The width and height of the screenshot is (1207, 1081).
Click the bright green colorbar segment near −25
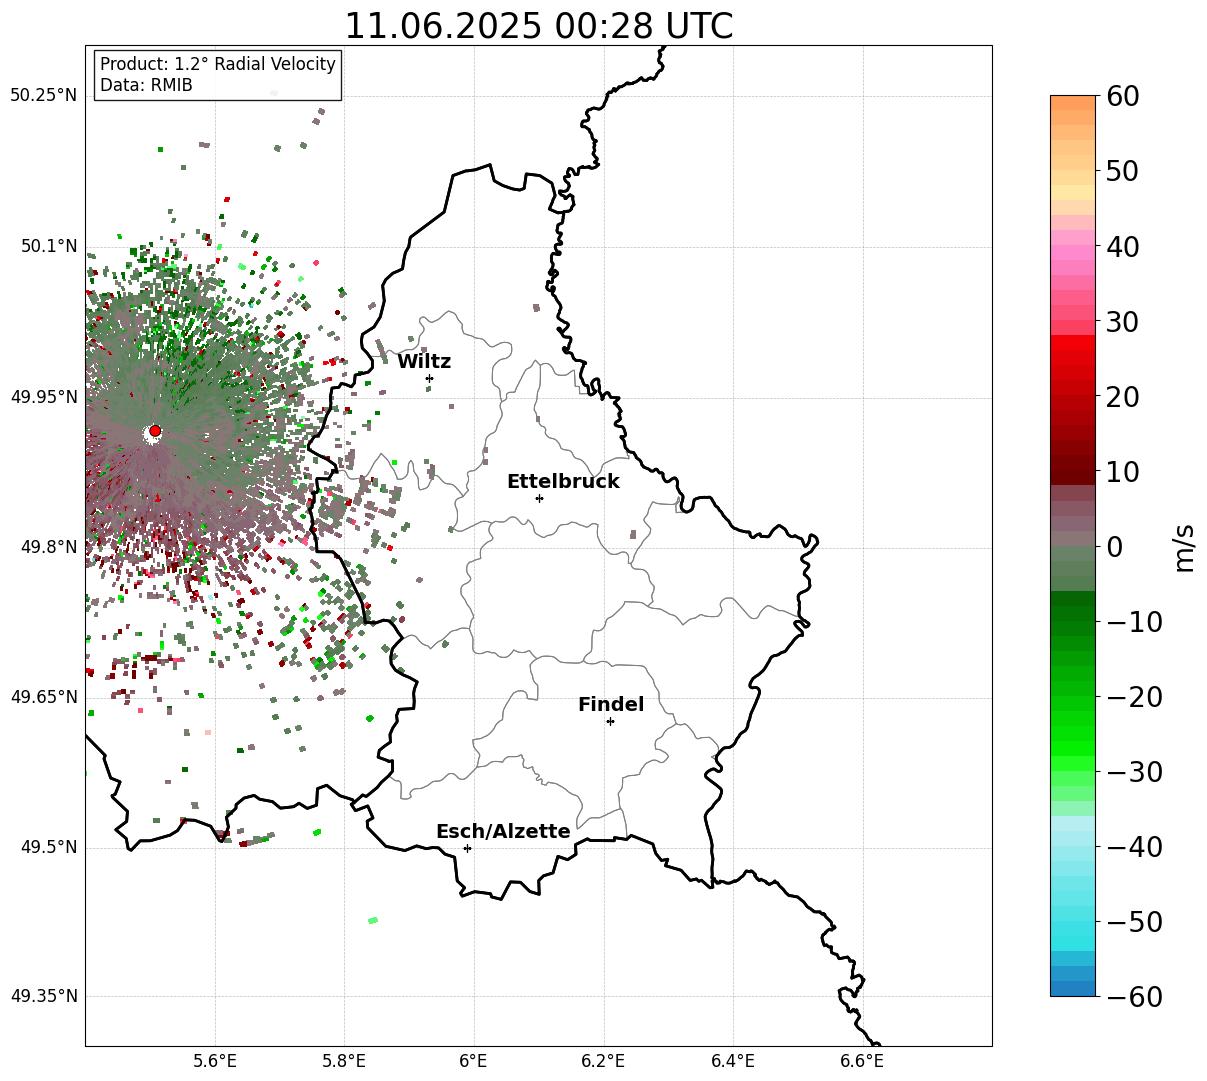click(1073, 734)
